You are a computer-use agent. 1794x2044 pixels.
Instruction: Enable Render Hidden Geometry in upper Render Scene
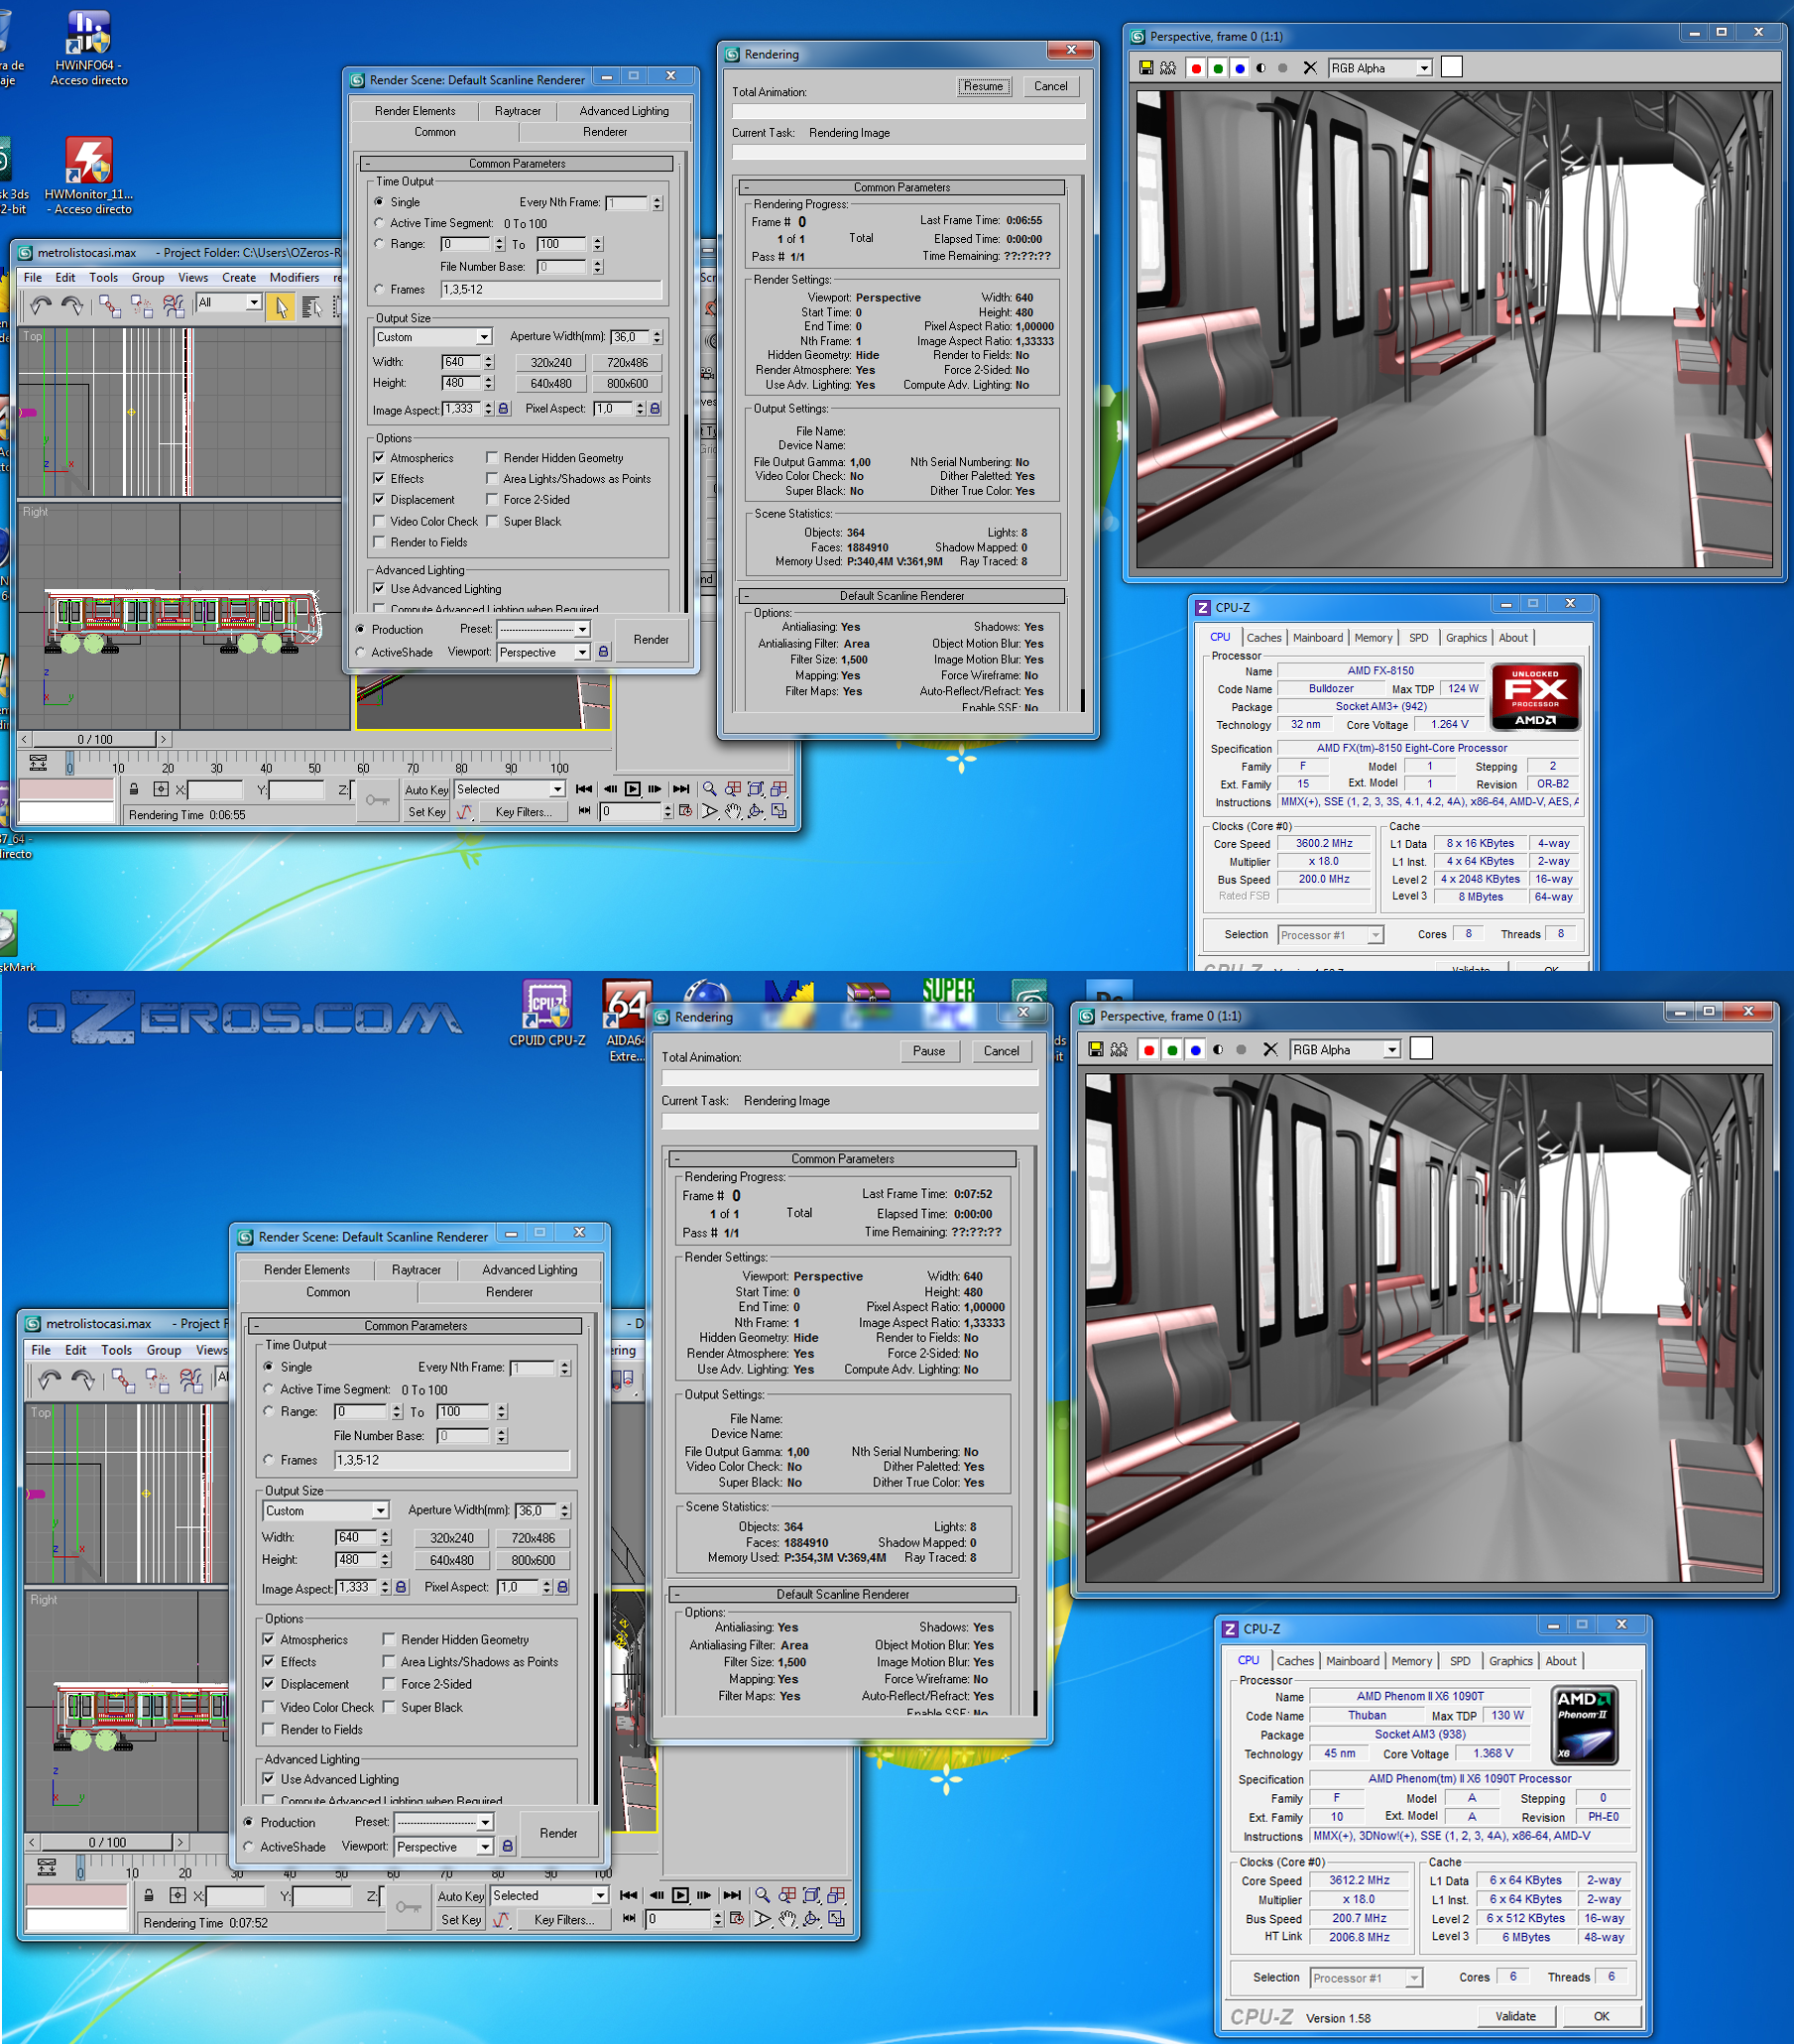click(492, 458)
